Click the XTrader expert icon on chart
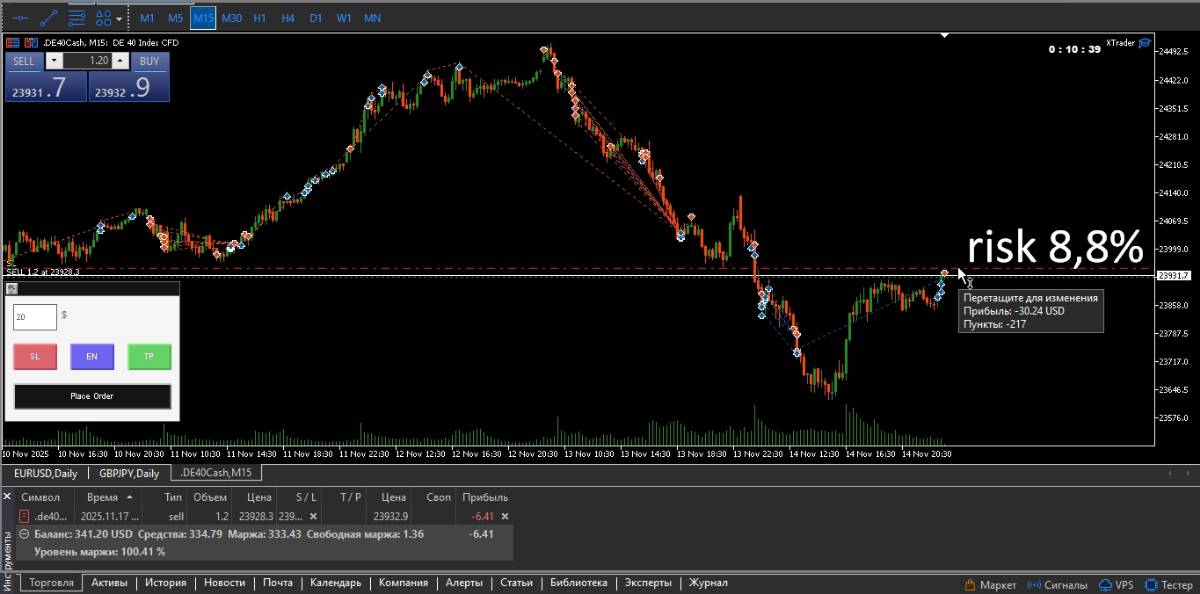Screen dimensions: 1200x594 coord(1144,43)
